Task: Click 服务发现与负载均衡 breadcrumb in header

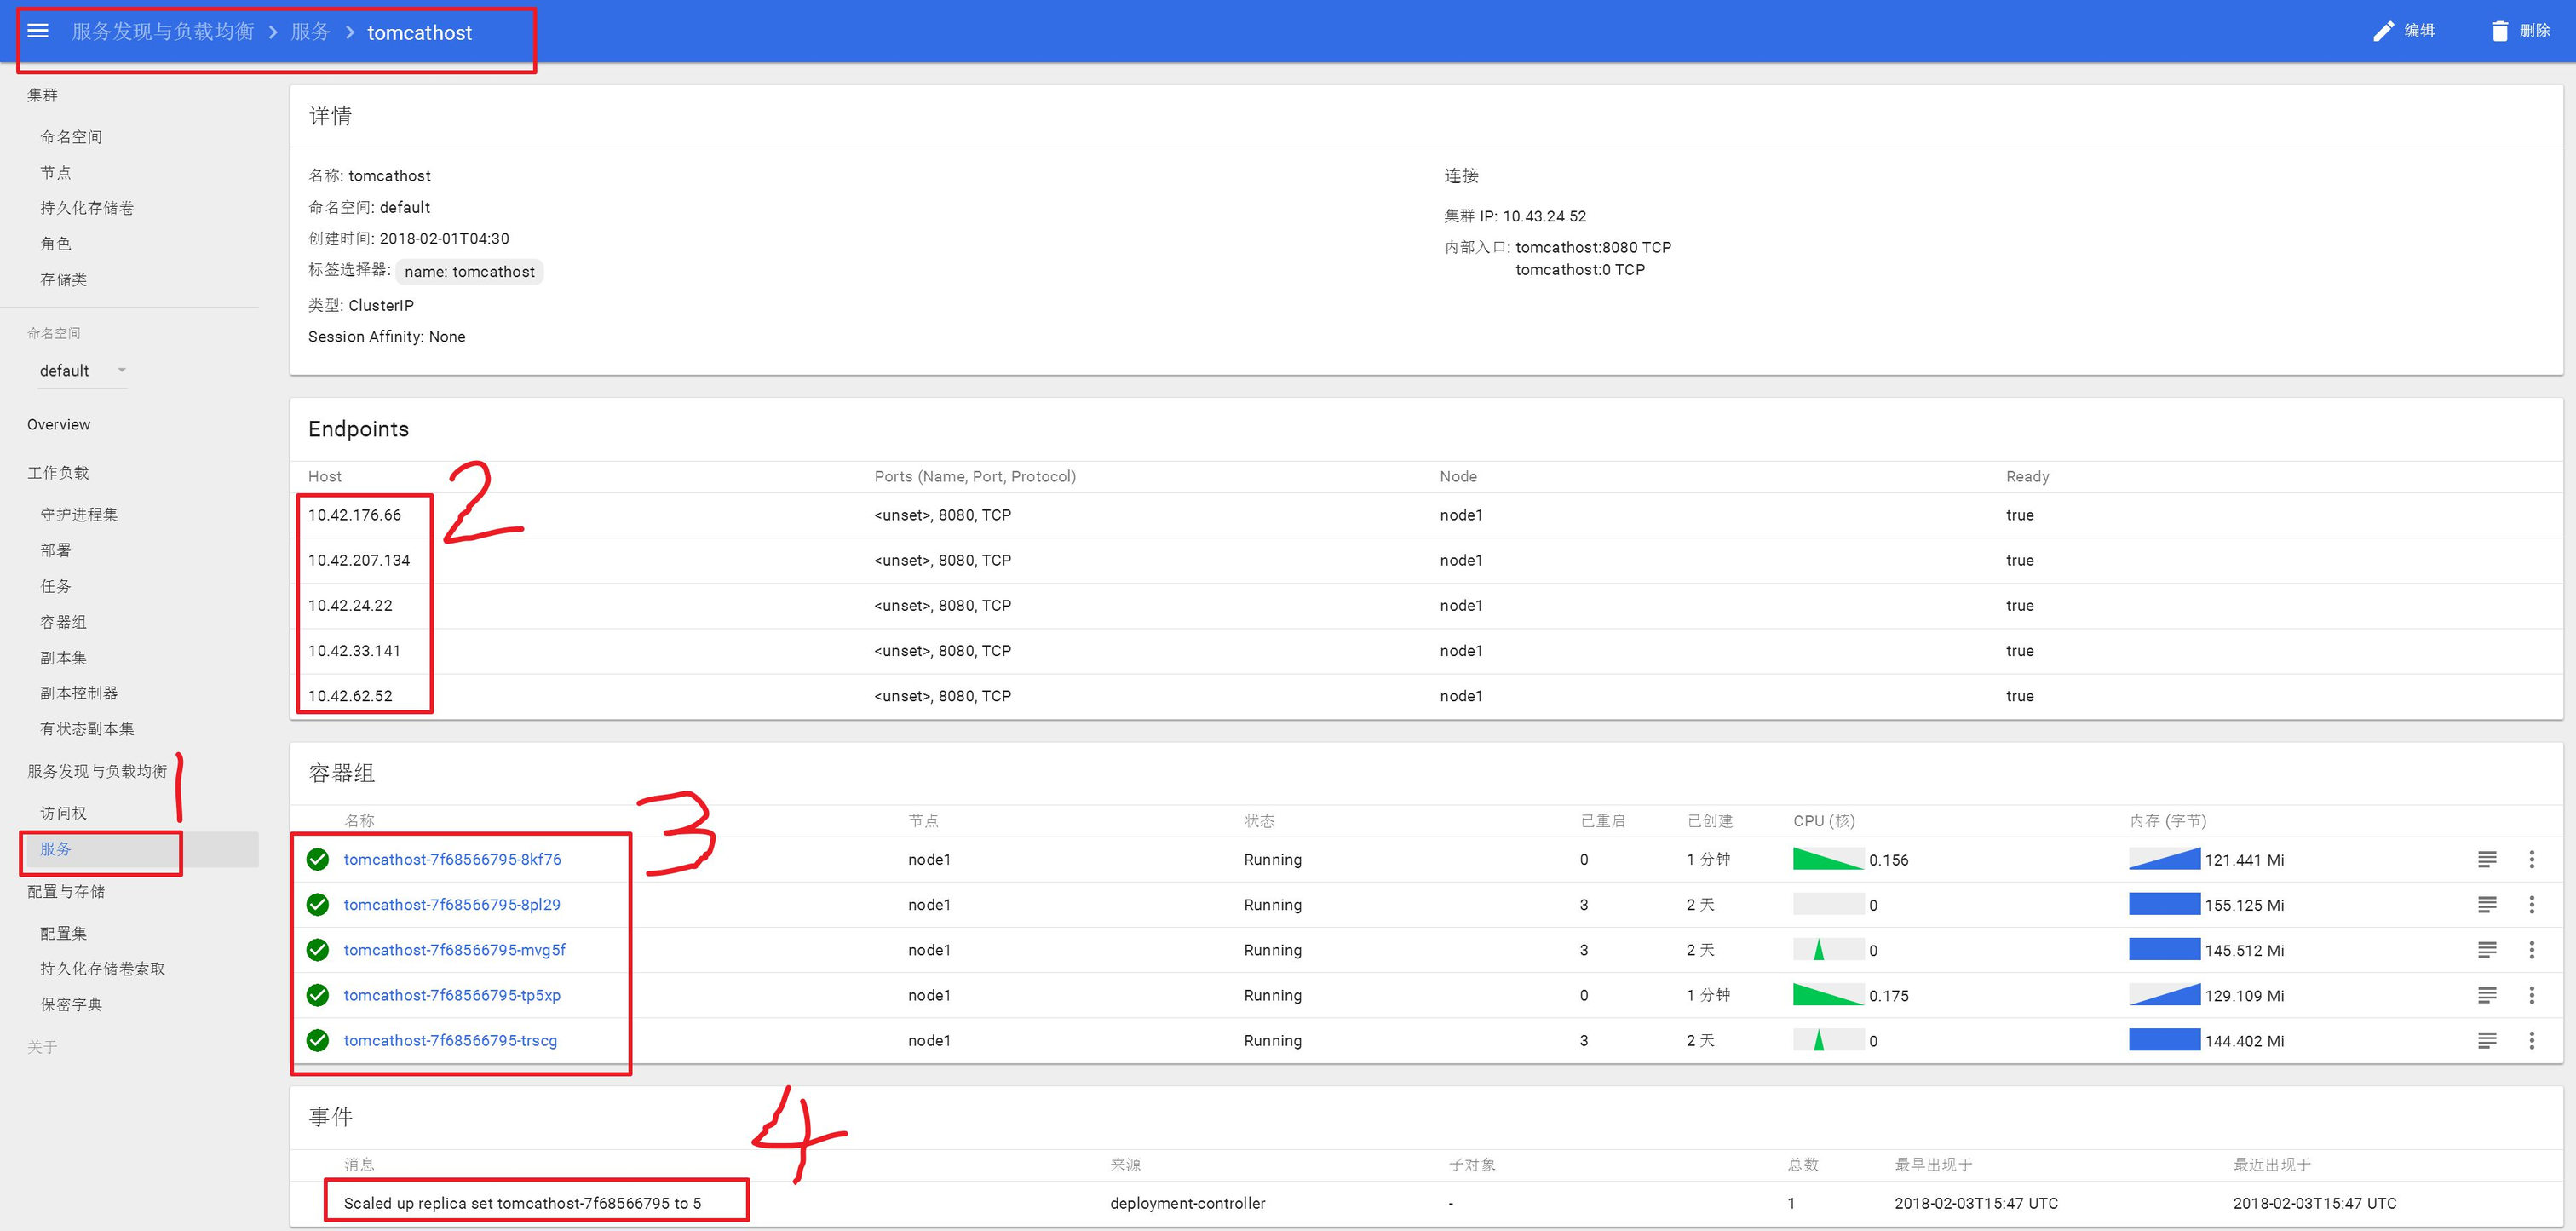Action: [x=163, y=32]
